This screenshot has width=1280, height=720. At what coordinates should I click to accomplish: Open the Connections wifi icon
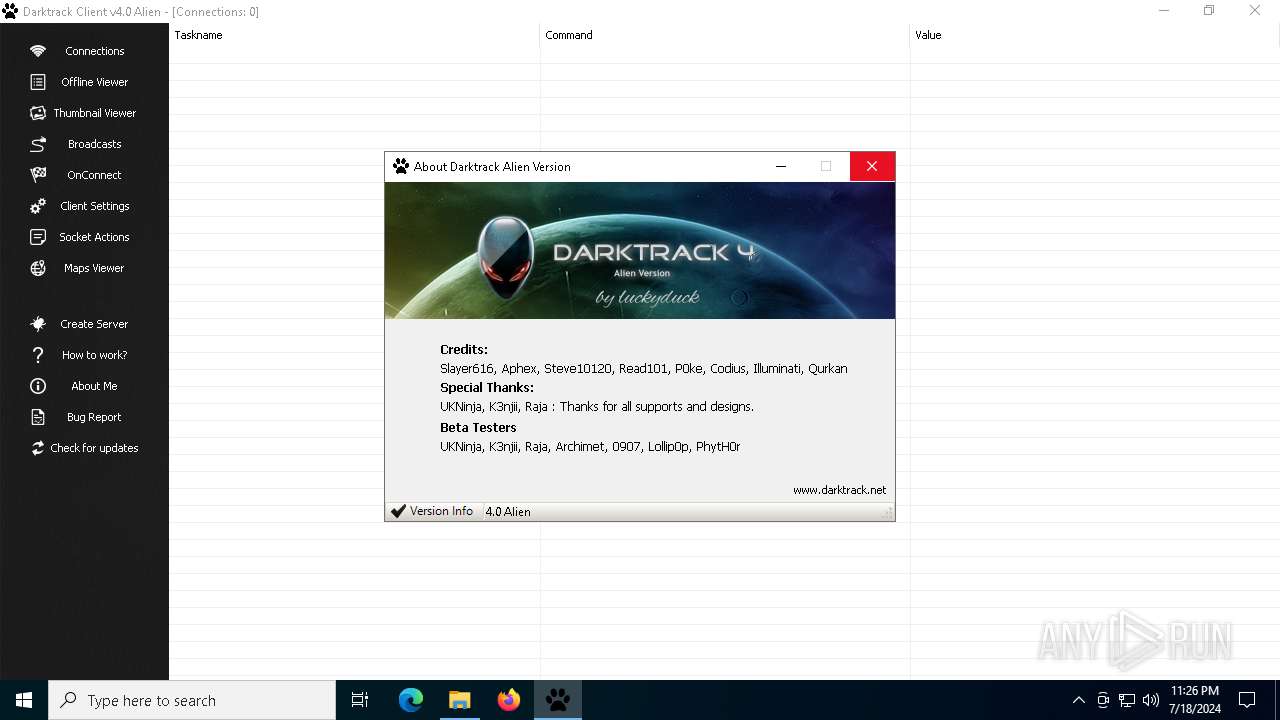click(x=38, y=51)
